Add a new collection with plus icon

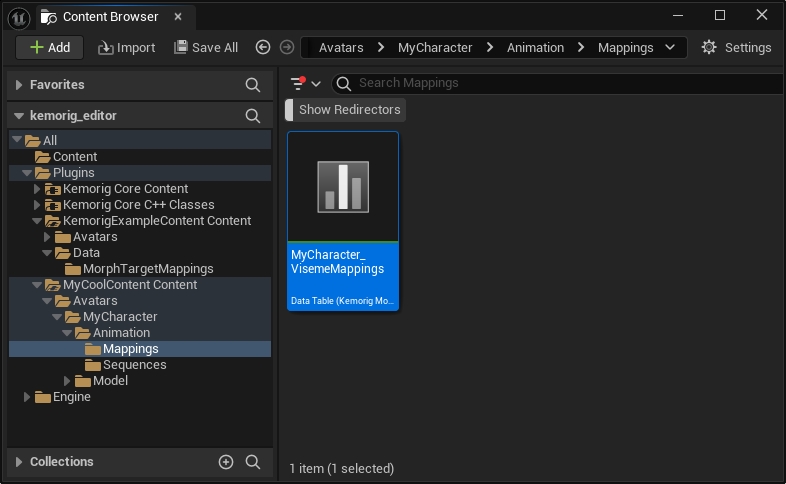(226, 462)
